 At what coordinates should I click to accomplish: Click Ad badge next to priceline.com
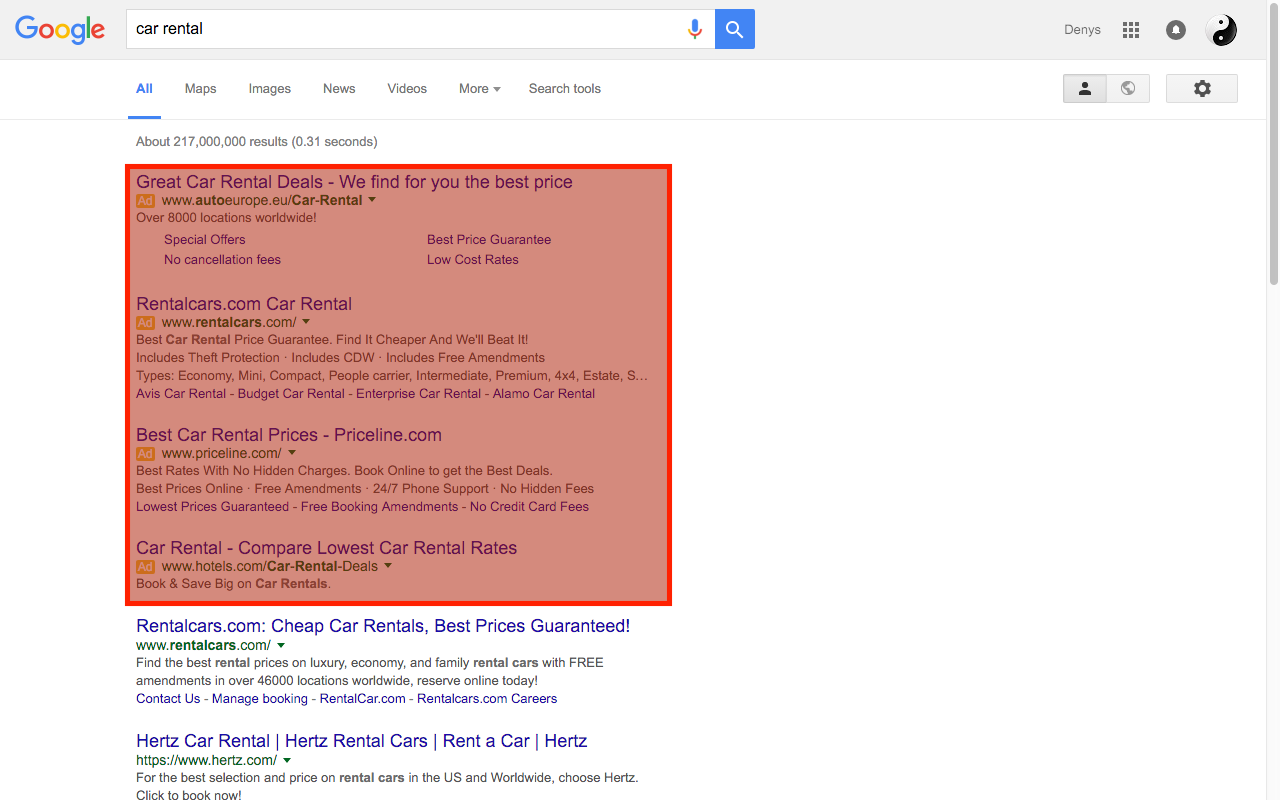[x=145, y=454]
